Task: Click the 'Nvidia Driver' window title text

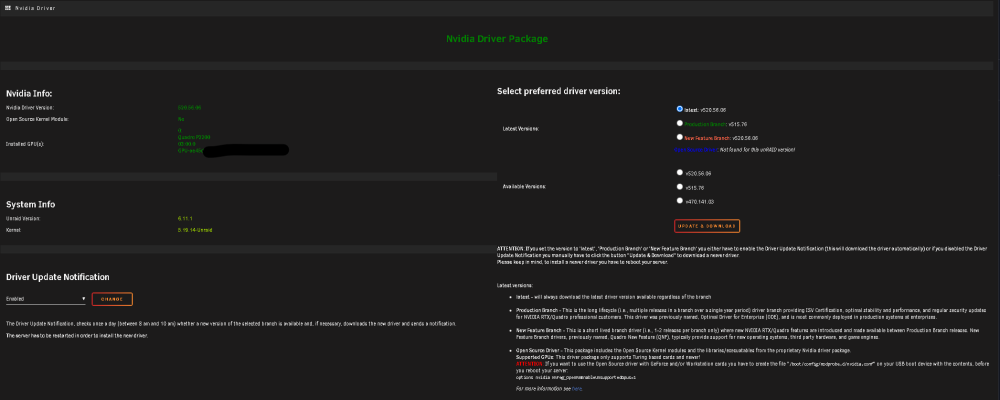Action: (35, 8)
